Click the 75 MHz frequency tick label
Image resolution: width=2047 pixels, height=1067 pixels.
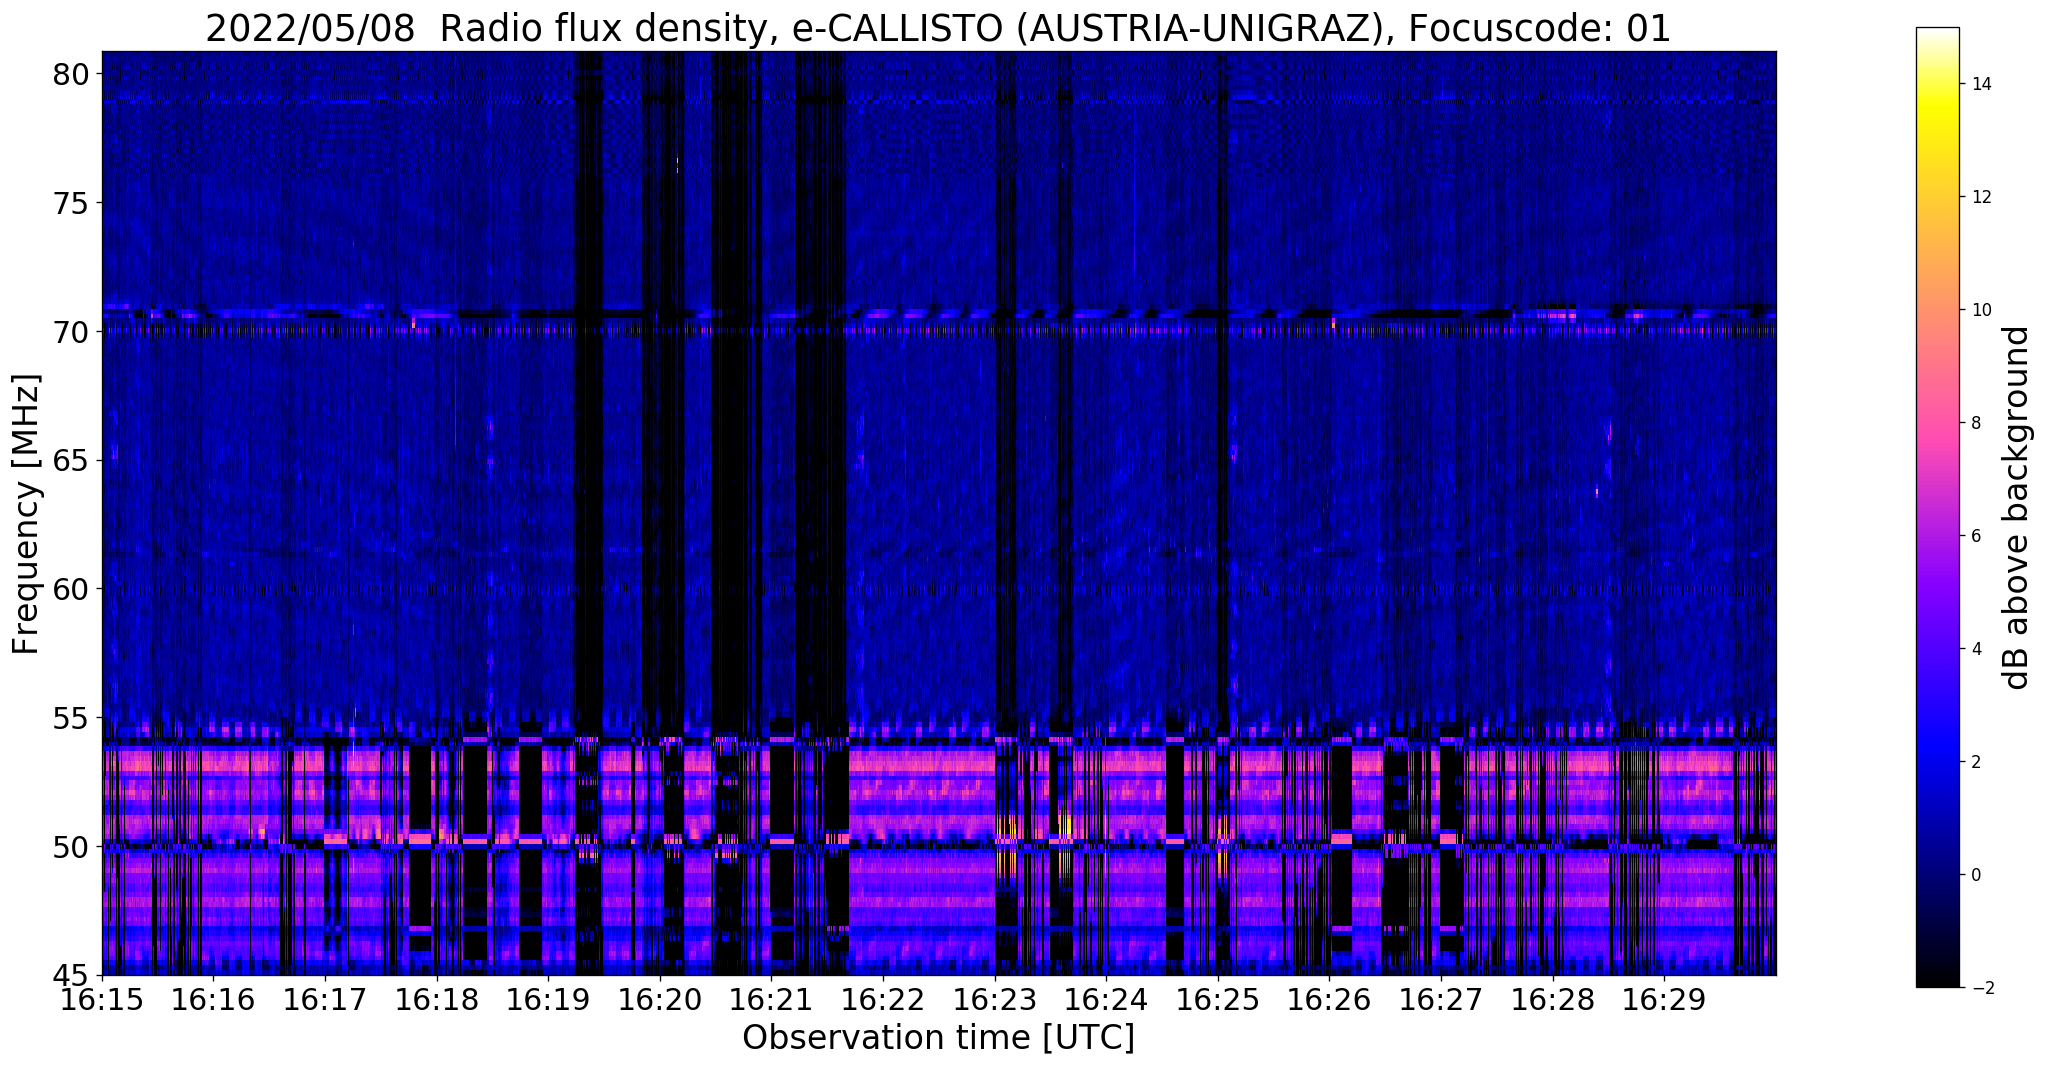click(72, 203)
